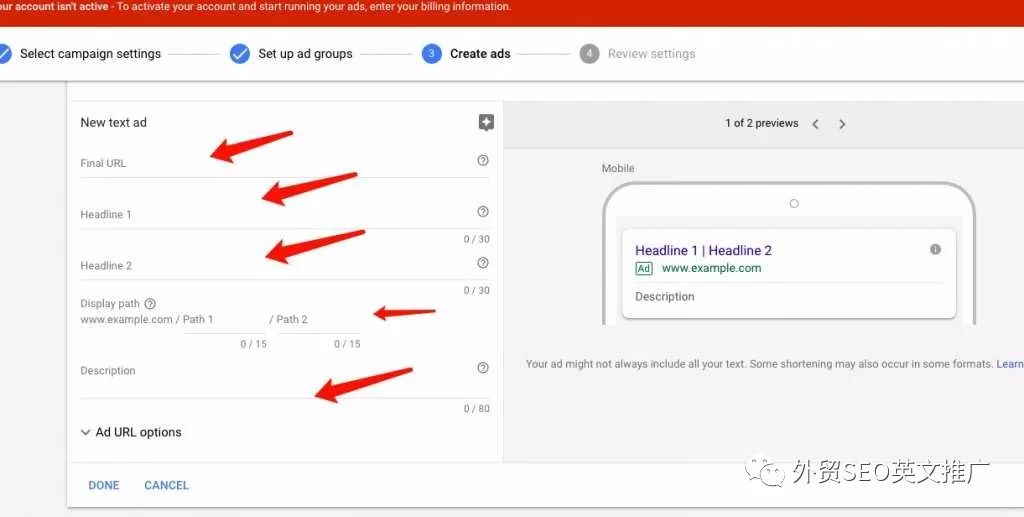Click Display path help icon
Screen dimensions: 1024x517
(150, 304)
